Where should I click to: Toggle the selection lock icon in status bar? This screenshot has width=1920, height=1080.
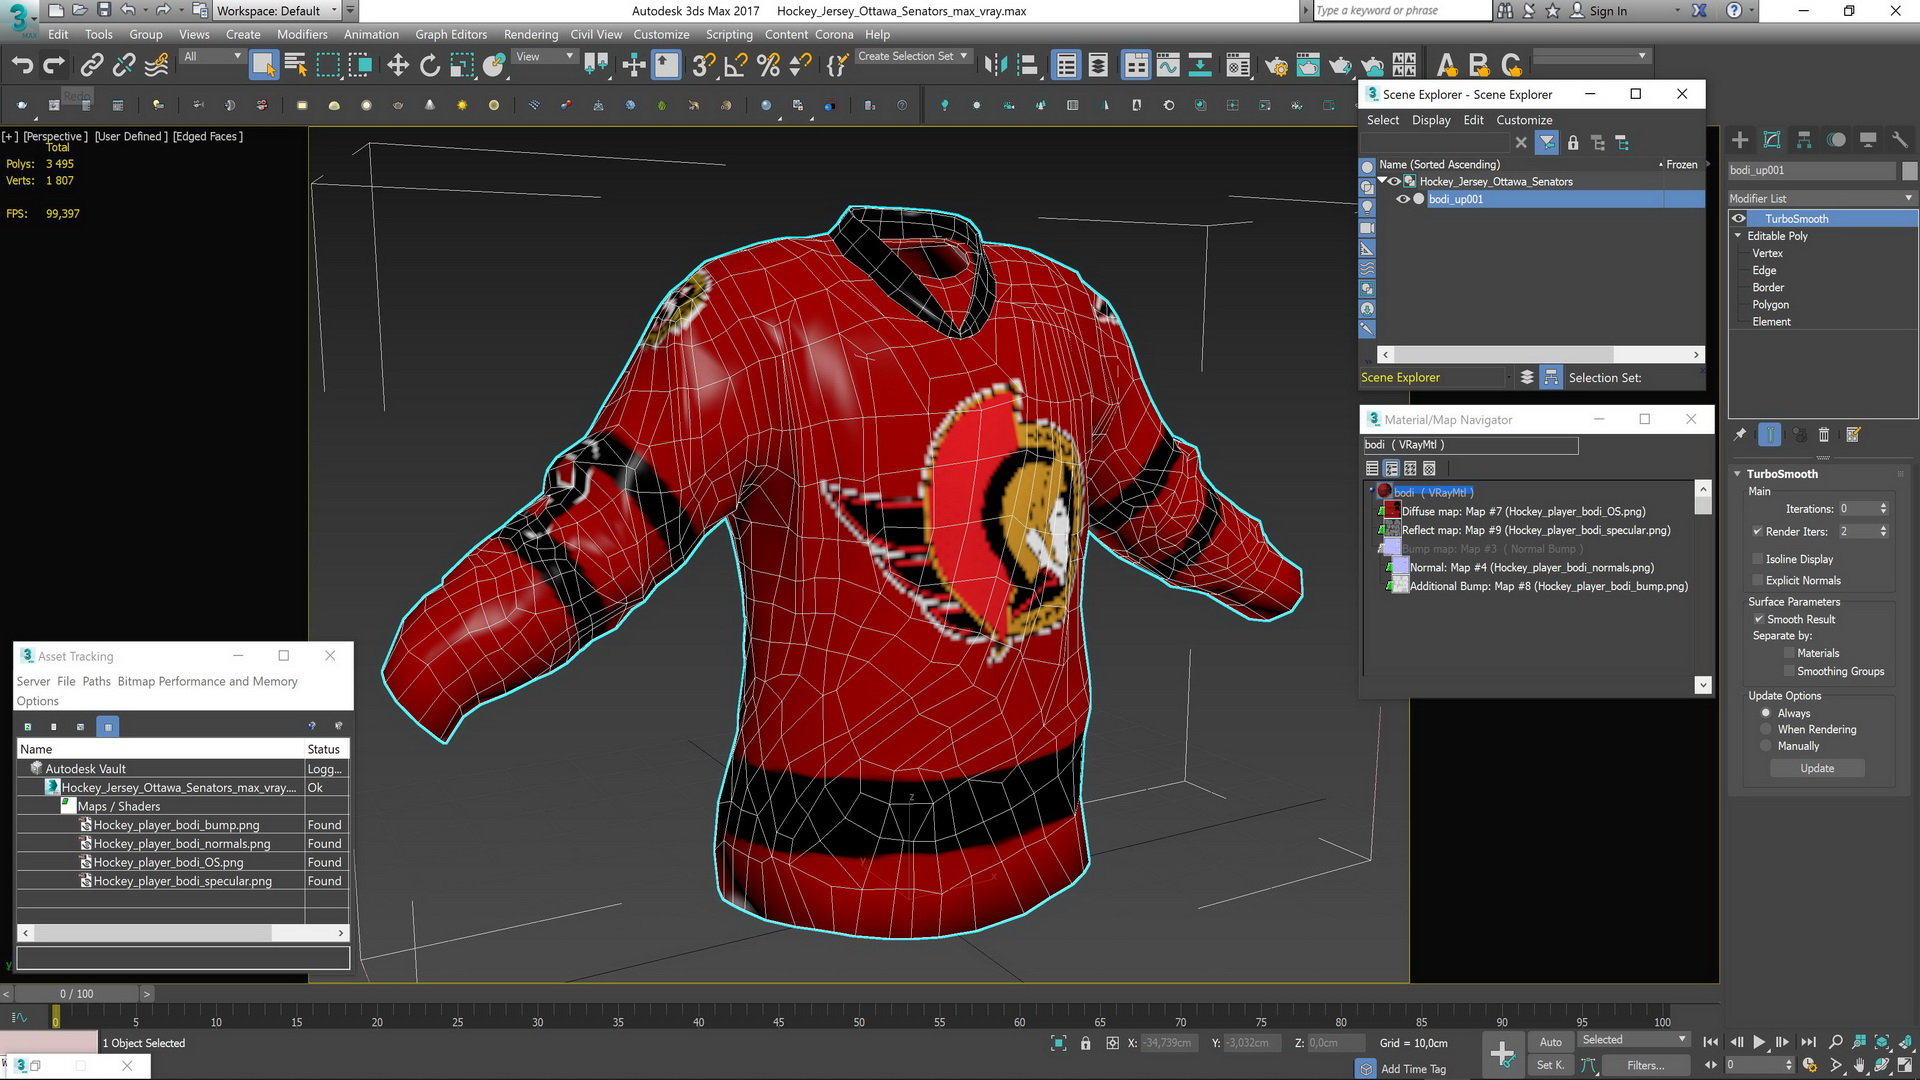[x=1085, y=1043]
